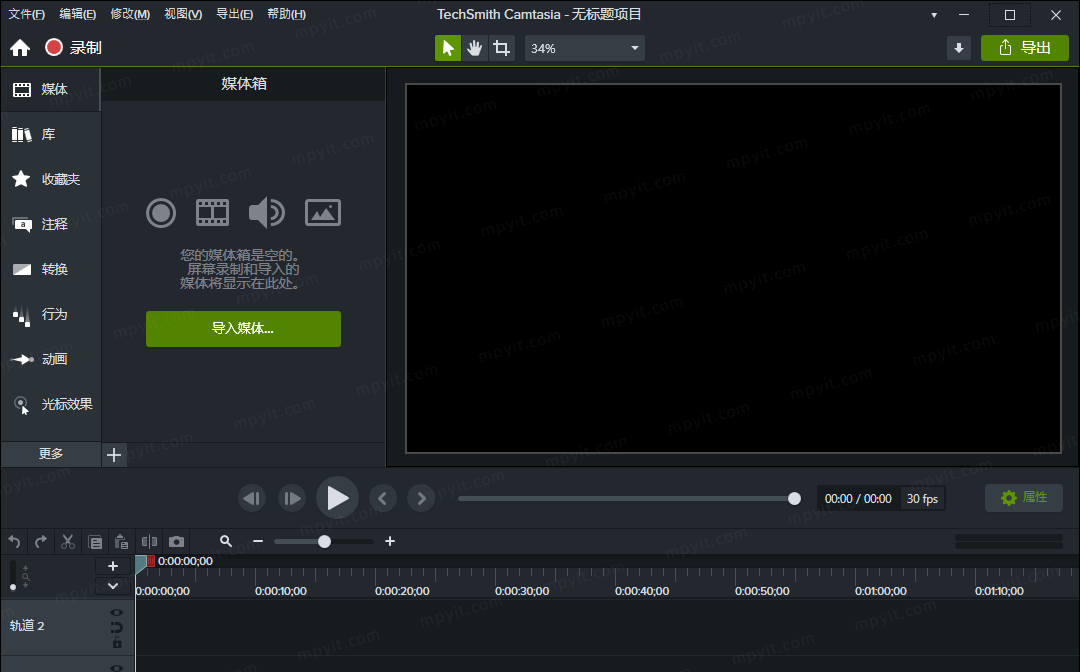
Task: Click the step-forward frame button
Action: tap(292, 498)
